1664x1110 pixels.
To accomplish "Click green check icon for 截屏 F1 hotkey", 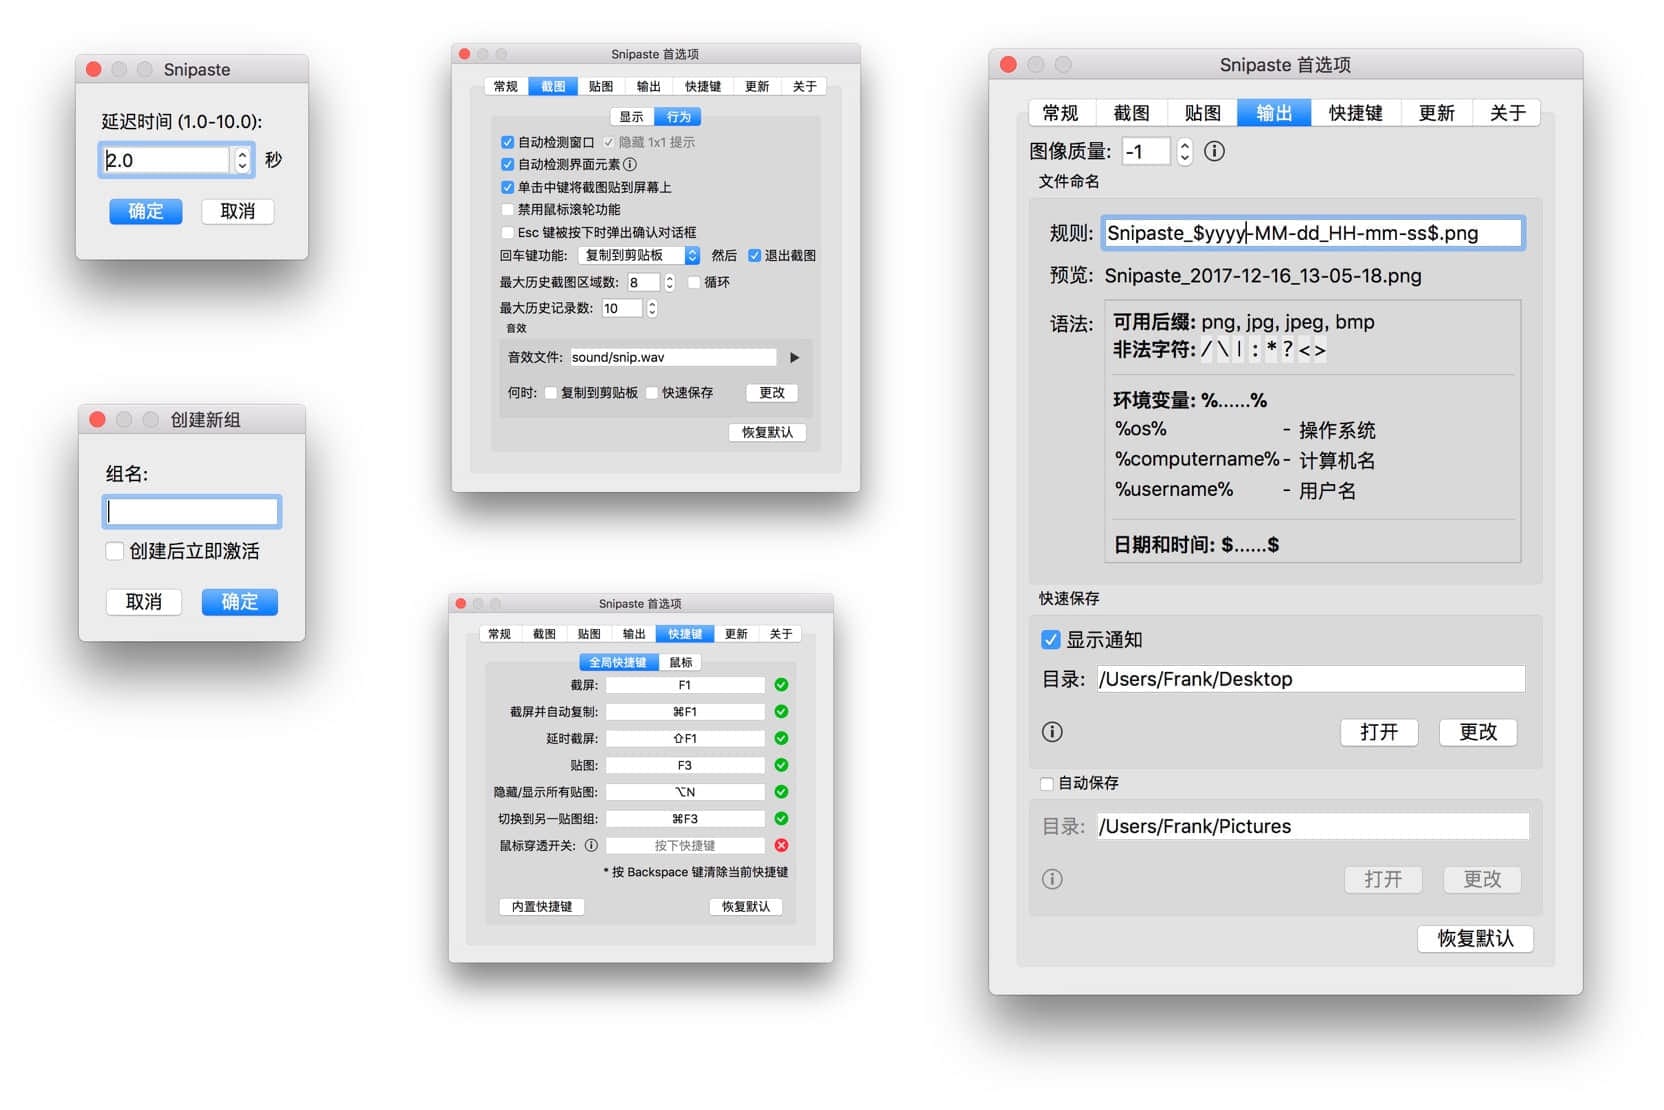I will (781, 685).
